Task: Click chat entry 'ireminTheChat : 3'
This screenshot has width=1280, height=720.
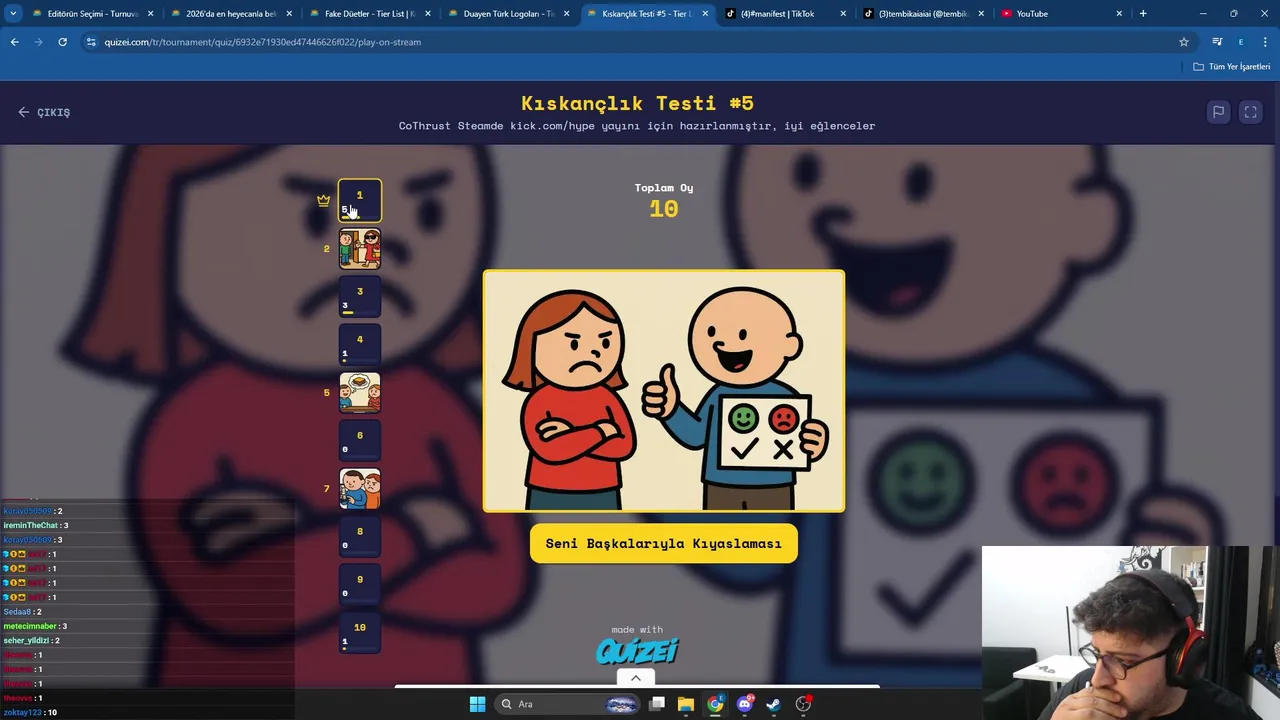Action: pos(36,525)
